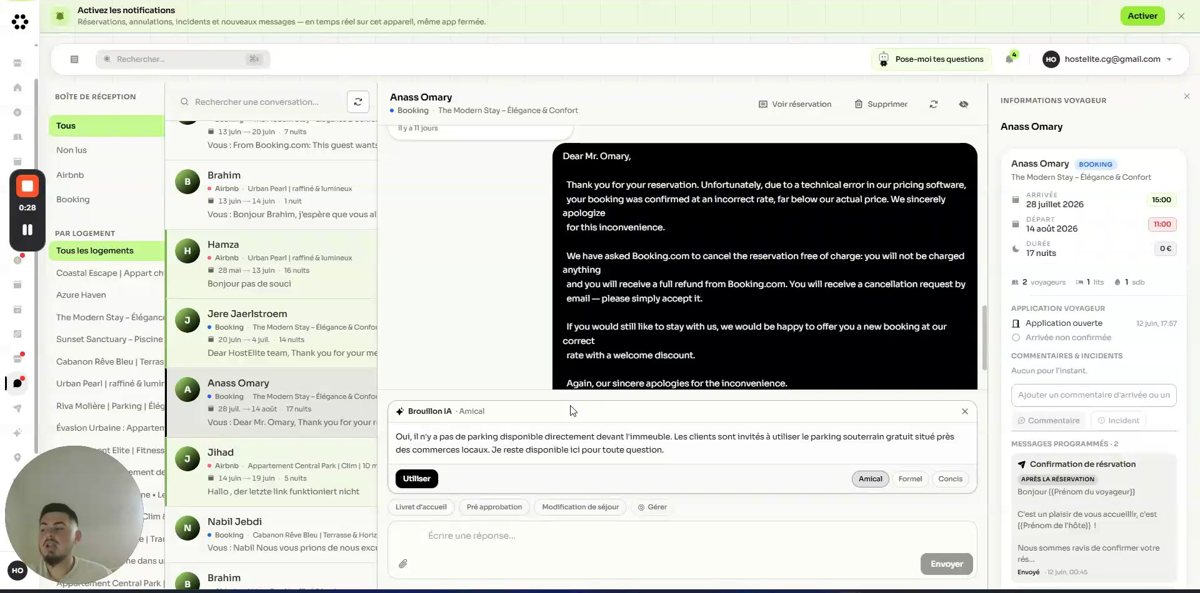Viewport: 1200px width, 593px height.
Task: Send the reply with Envoyer
Action: [946, 564]
